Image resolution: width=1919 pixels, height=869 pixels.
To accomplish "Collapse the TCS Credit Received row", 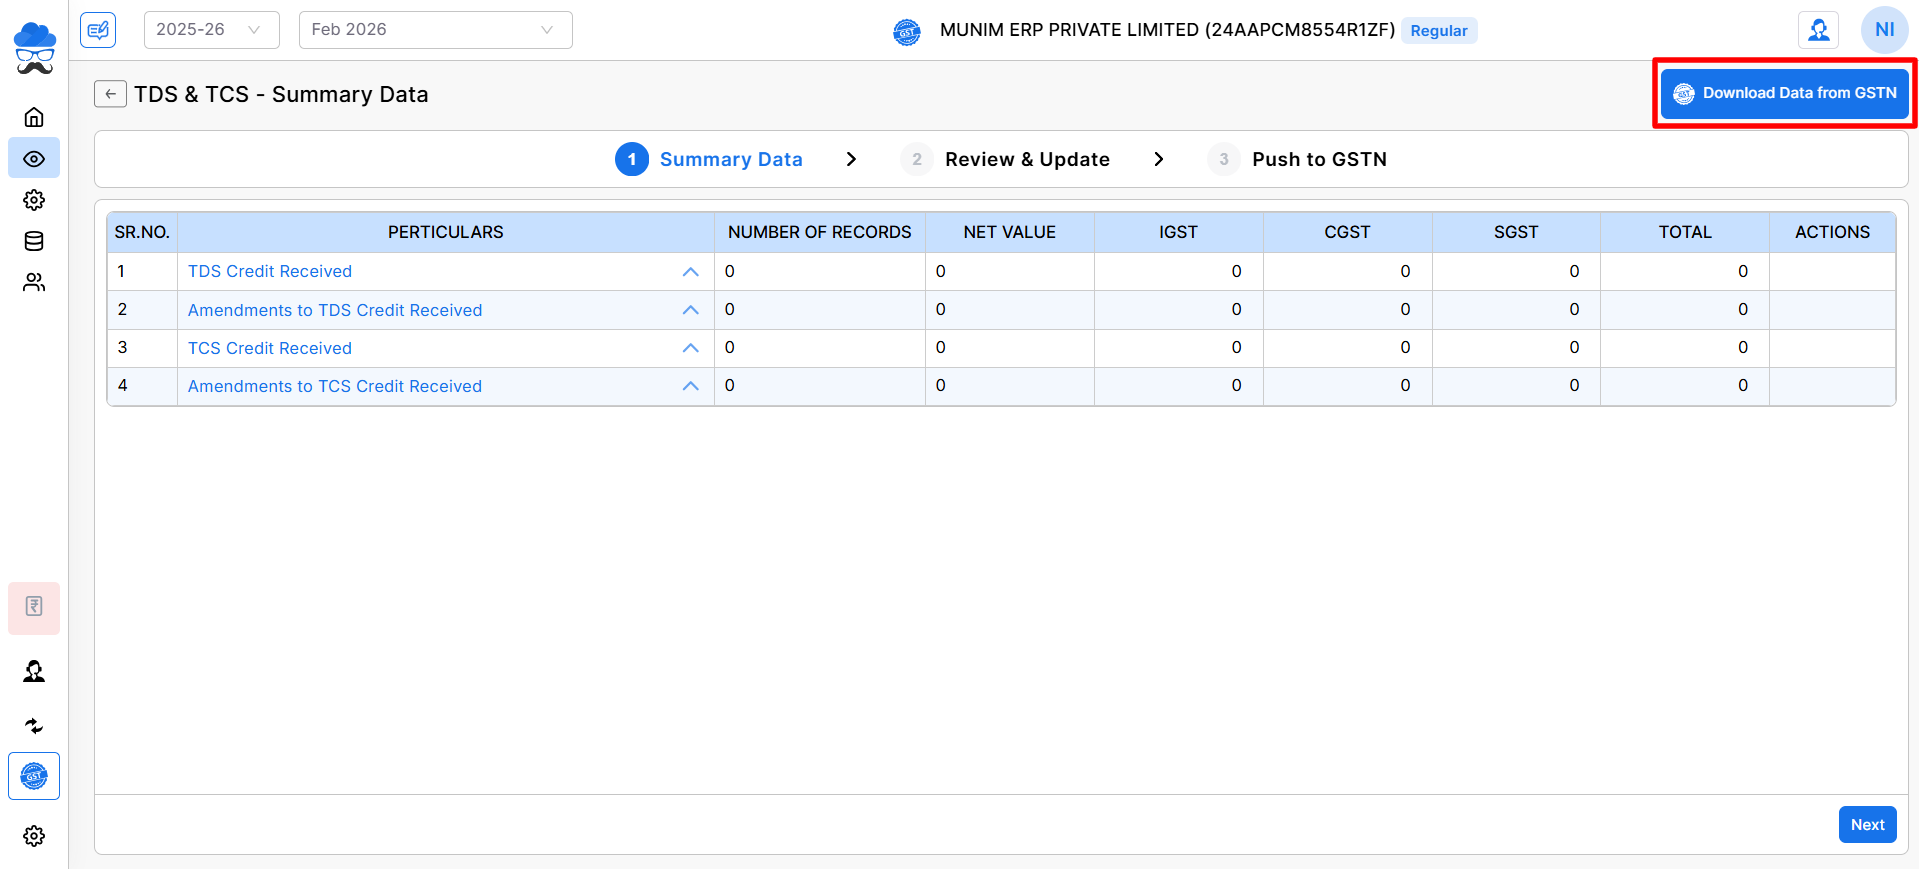I will 690,348.
